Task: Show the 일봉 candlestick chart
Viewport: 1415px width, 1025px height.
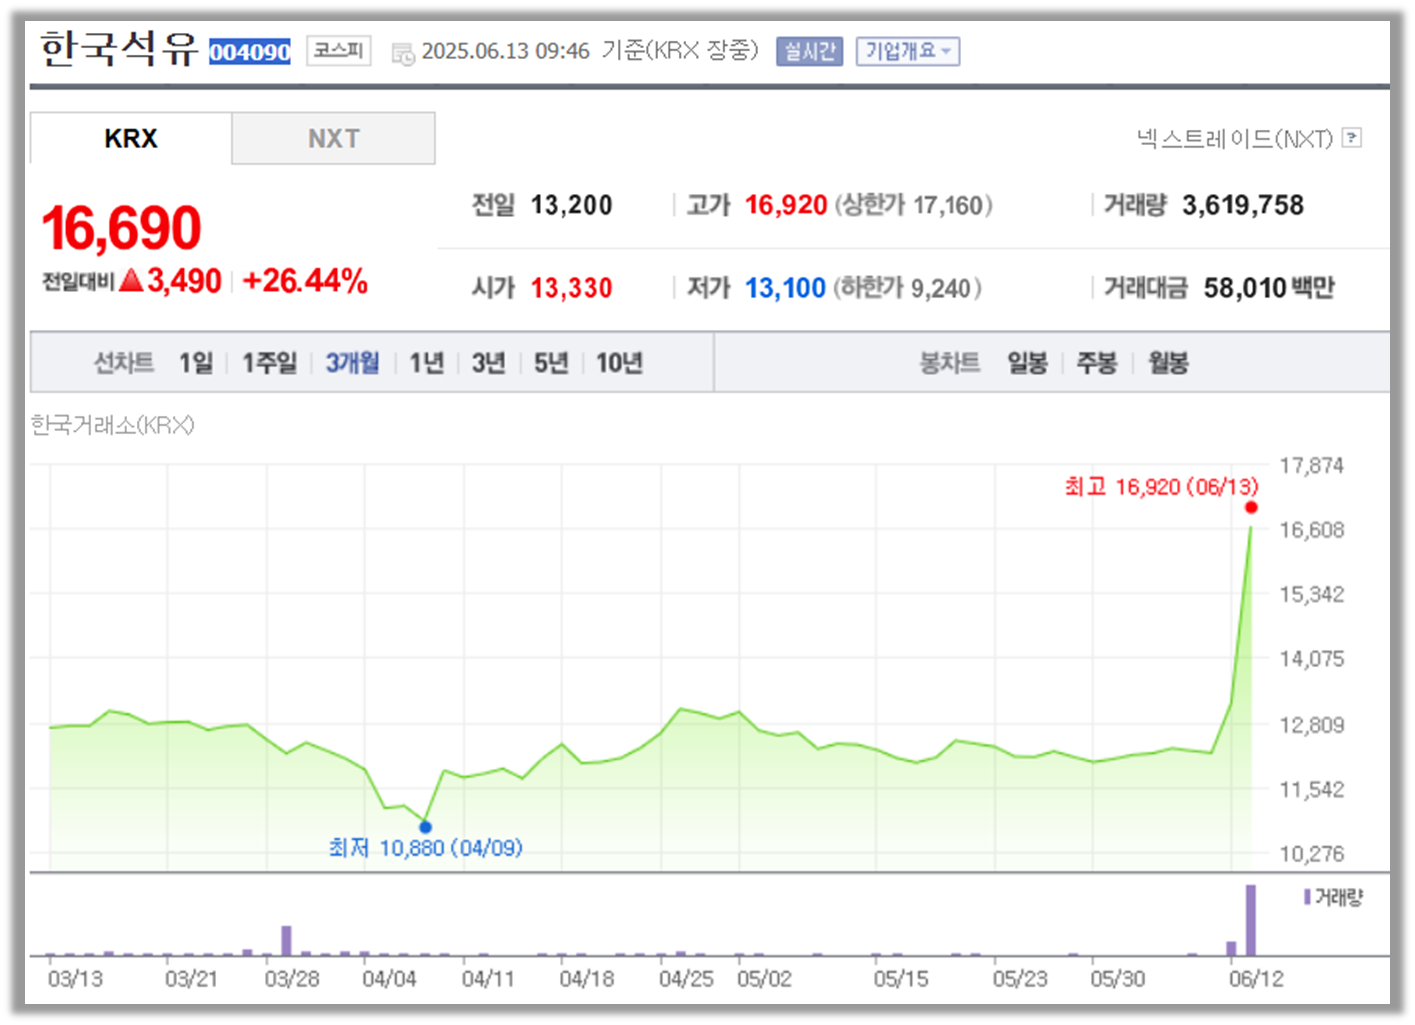Action: 1027,362
